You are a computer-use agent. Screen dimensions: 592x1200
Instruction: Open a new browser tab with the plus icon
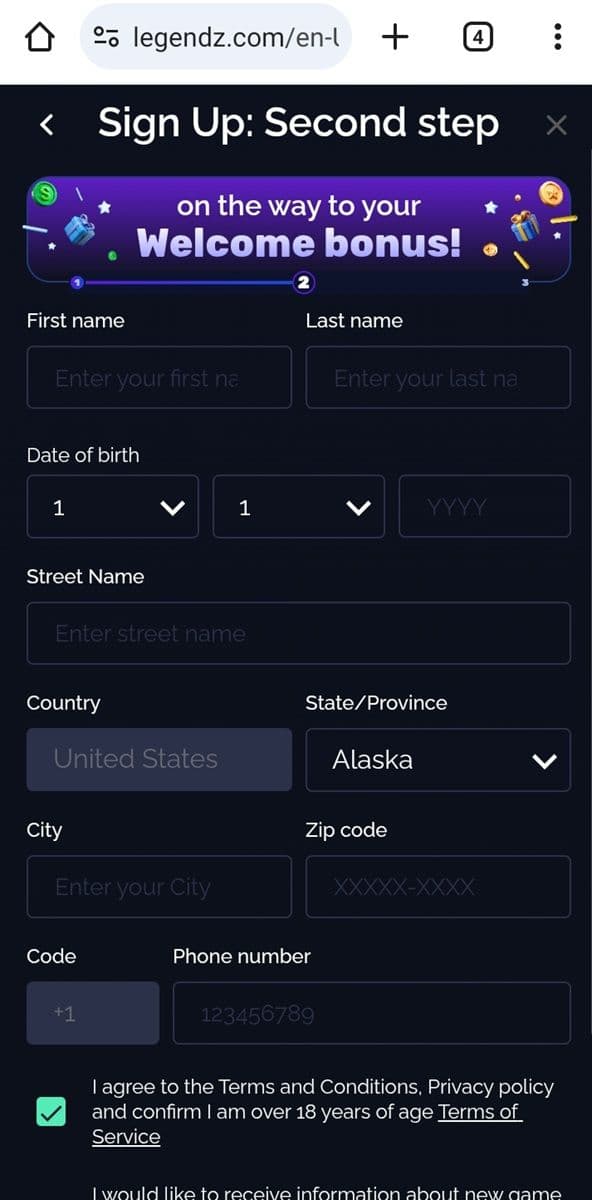click(x=394, y=36)
